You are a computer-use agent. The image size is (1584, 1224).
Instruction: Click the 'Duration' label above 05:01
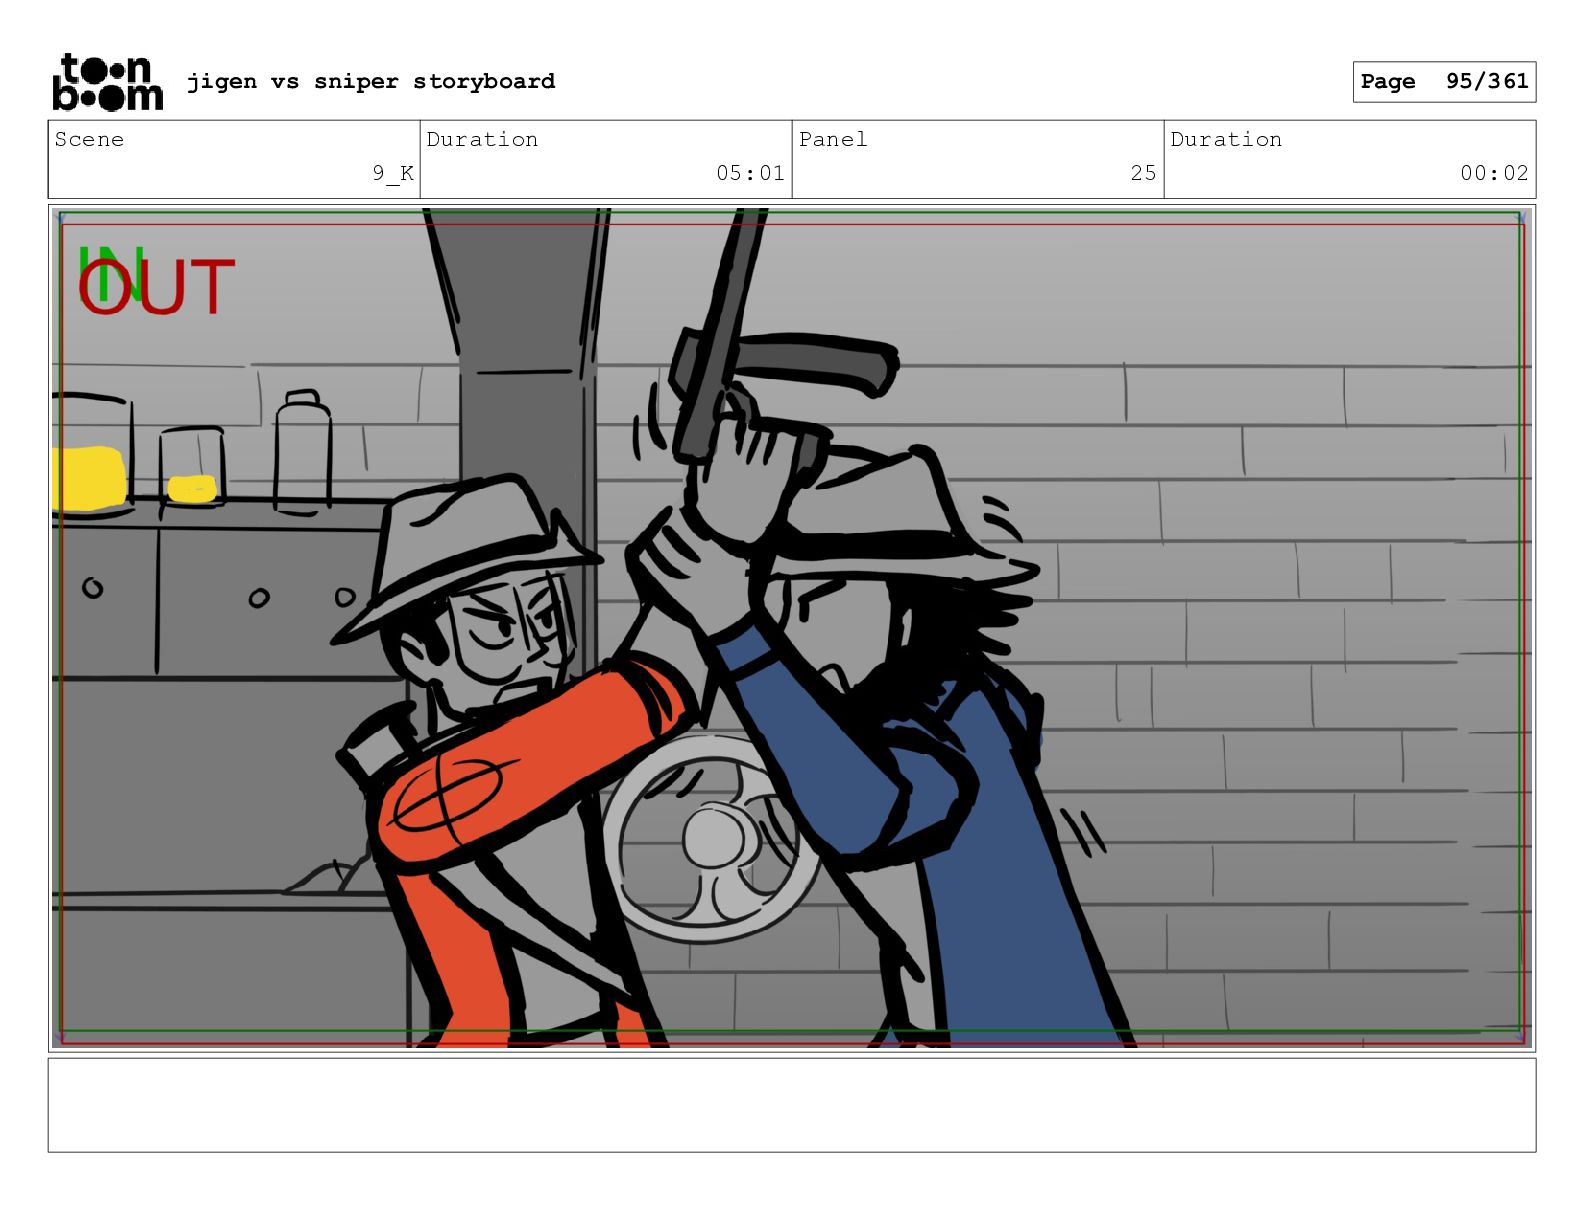(x=482, y=139)
